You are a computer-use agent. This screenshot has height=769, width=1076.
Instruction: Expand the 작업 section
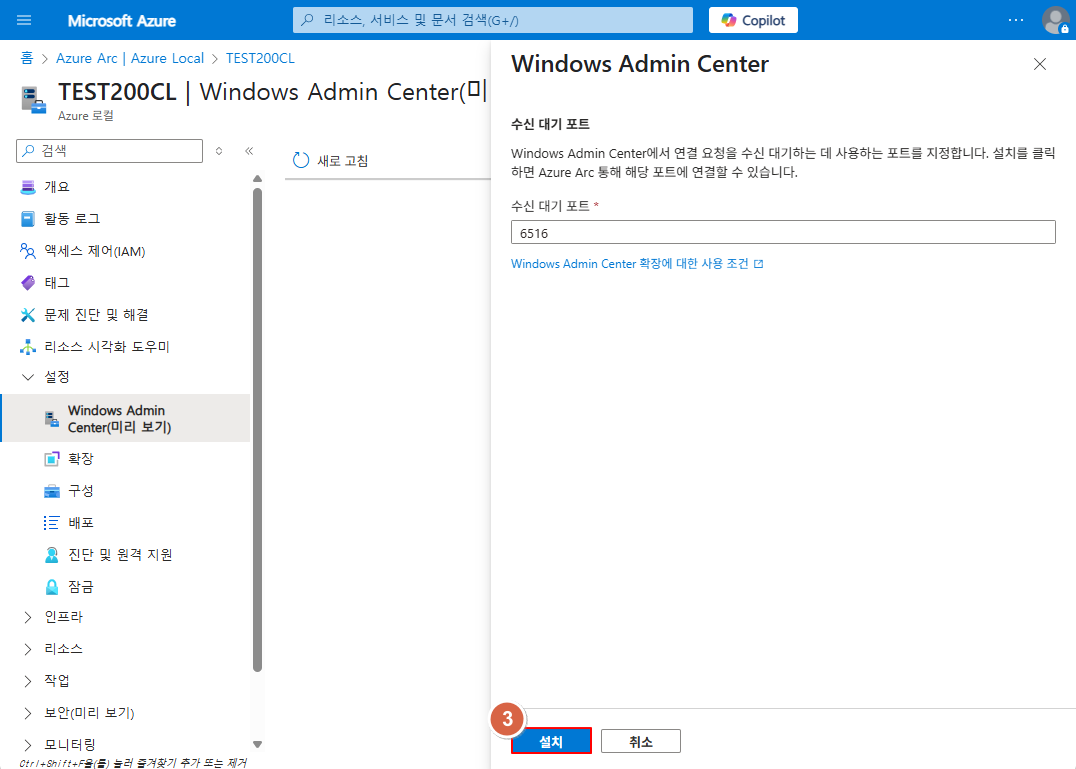[27, 681]
